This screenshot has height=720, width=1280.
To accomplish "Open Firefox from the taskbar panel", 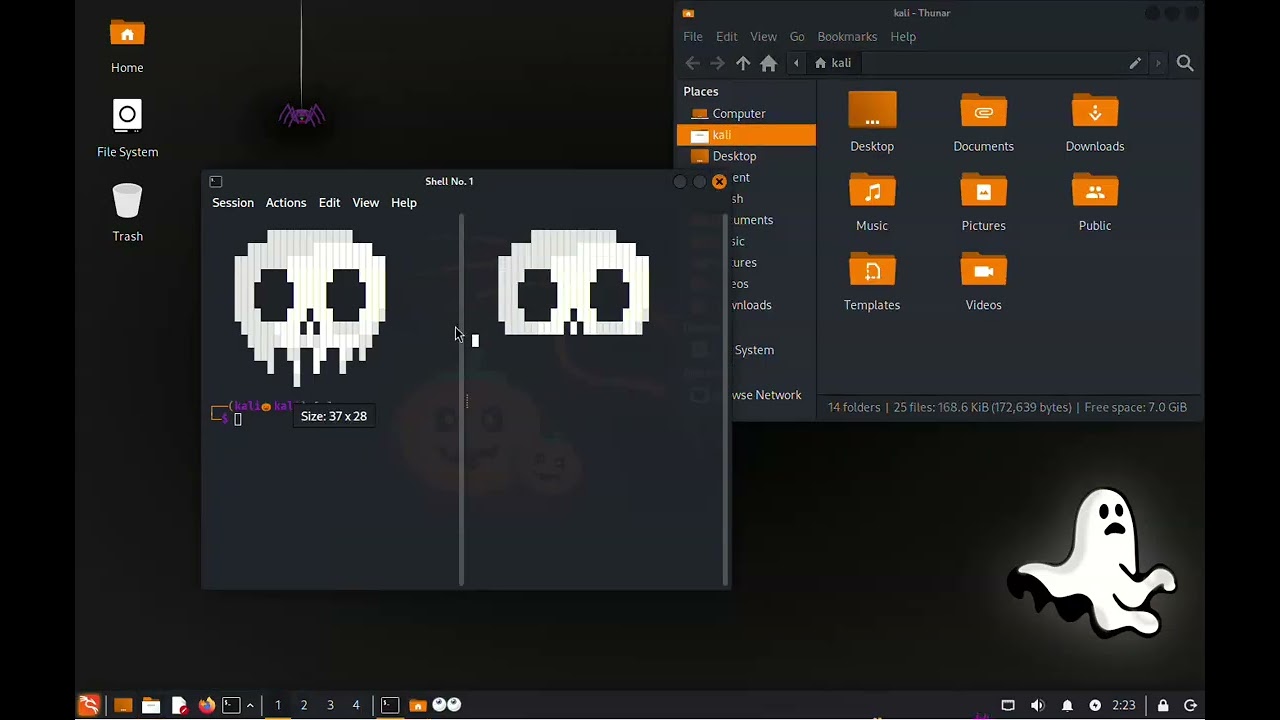I will point(206,705).
